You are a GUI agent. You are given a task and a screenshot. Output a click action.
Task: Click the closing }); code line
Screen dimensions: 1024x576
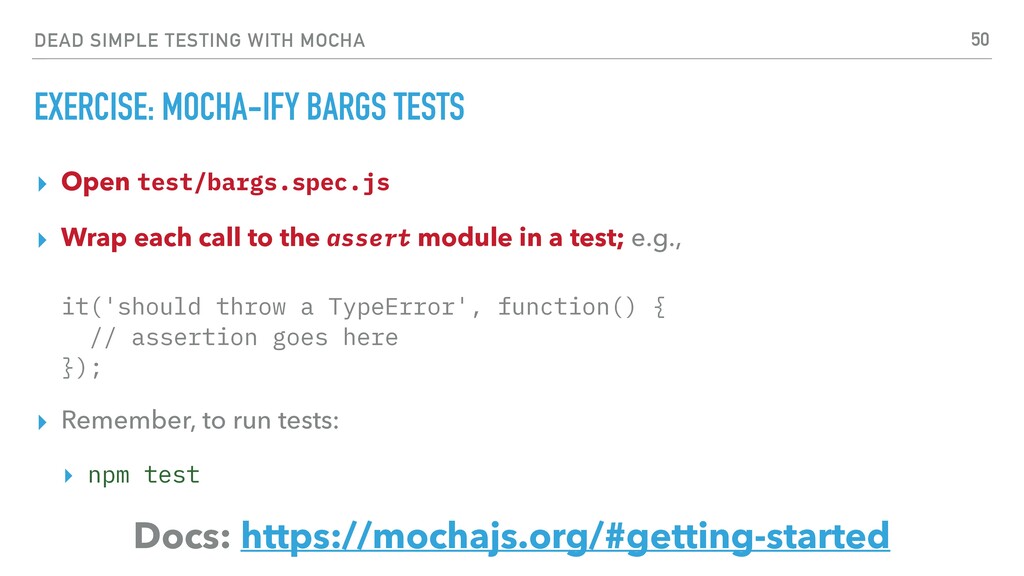pos(82,368)
